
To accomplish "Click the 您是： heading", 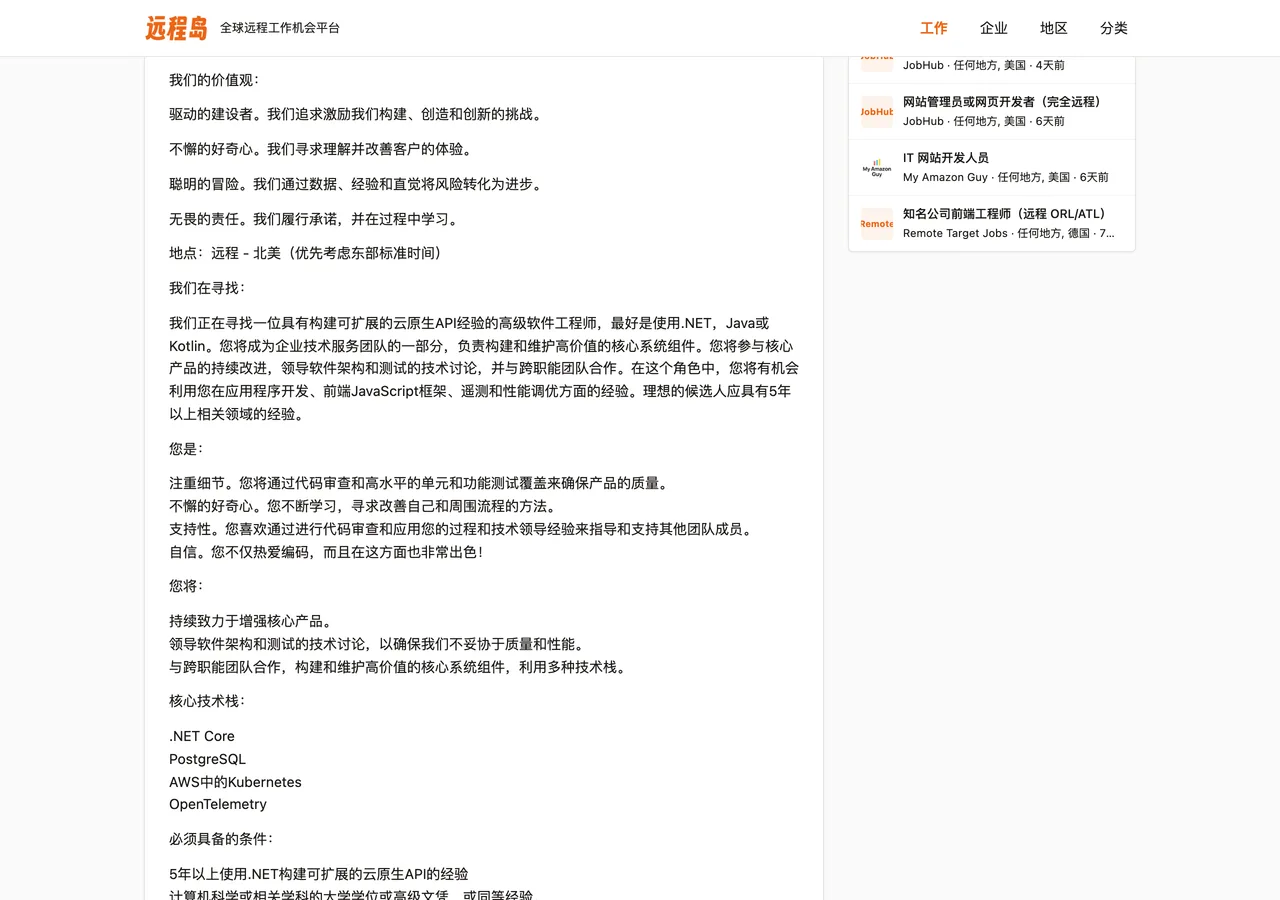I will [186, 449].
